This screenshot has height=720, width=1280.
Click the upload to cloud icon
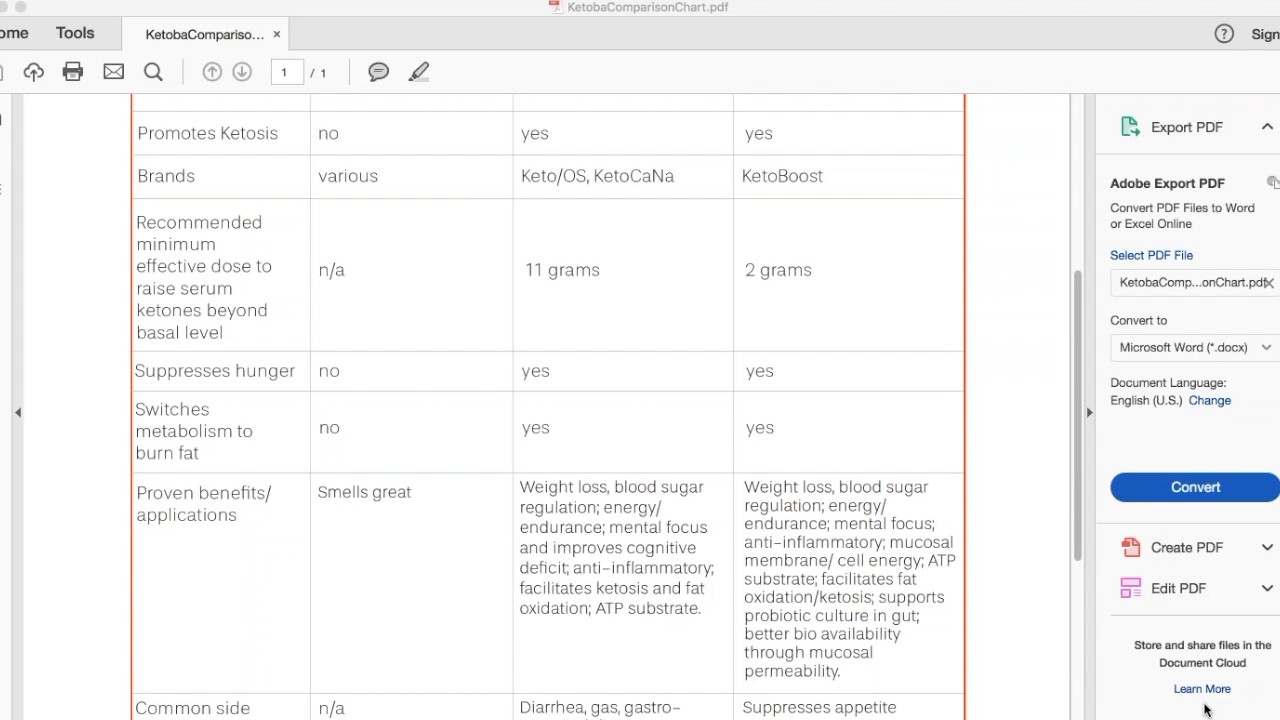point(34,72)
